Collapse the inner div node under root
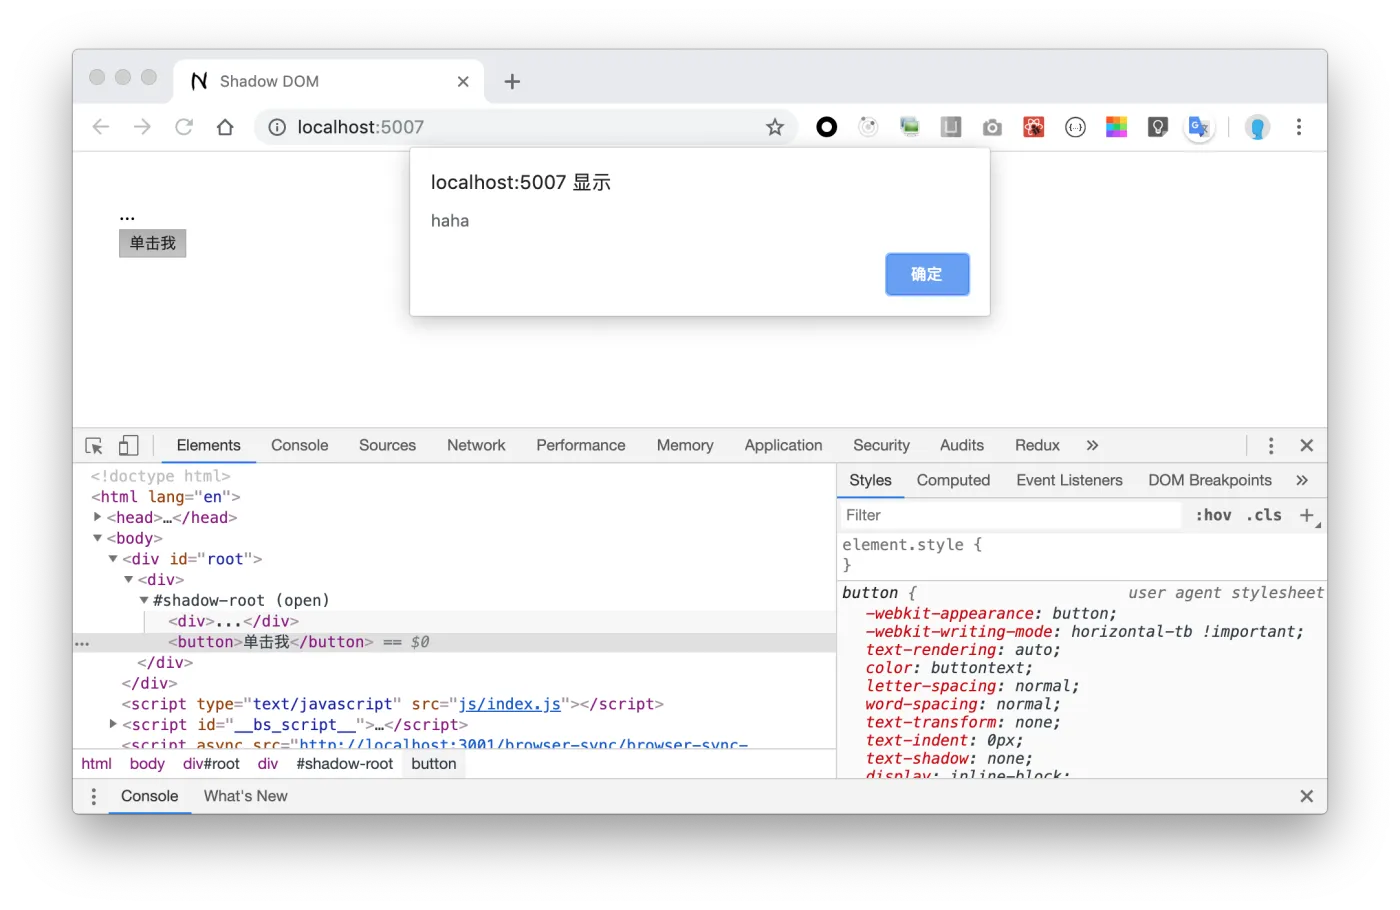Screen dimensions: 1400x910 (128, 580)
